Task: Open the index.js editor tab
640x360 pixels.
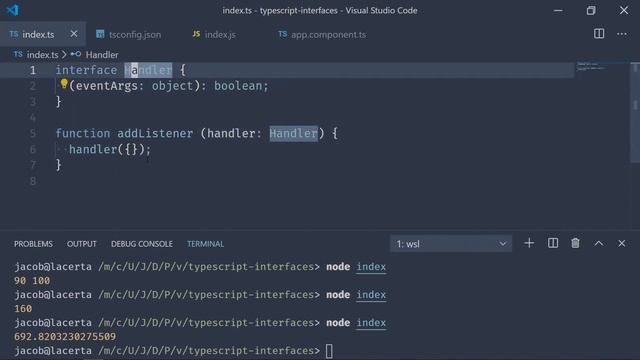Action: point(214,34)
